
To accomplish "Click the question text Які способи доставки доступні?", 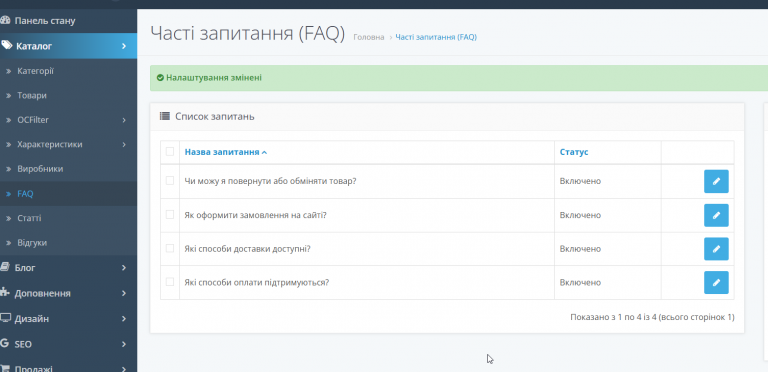I will [248, 249].
